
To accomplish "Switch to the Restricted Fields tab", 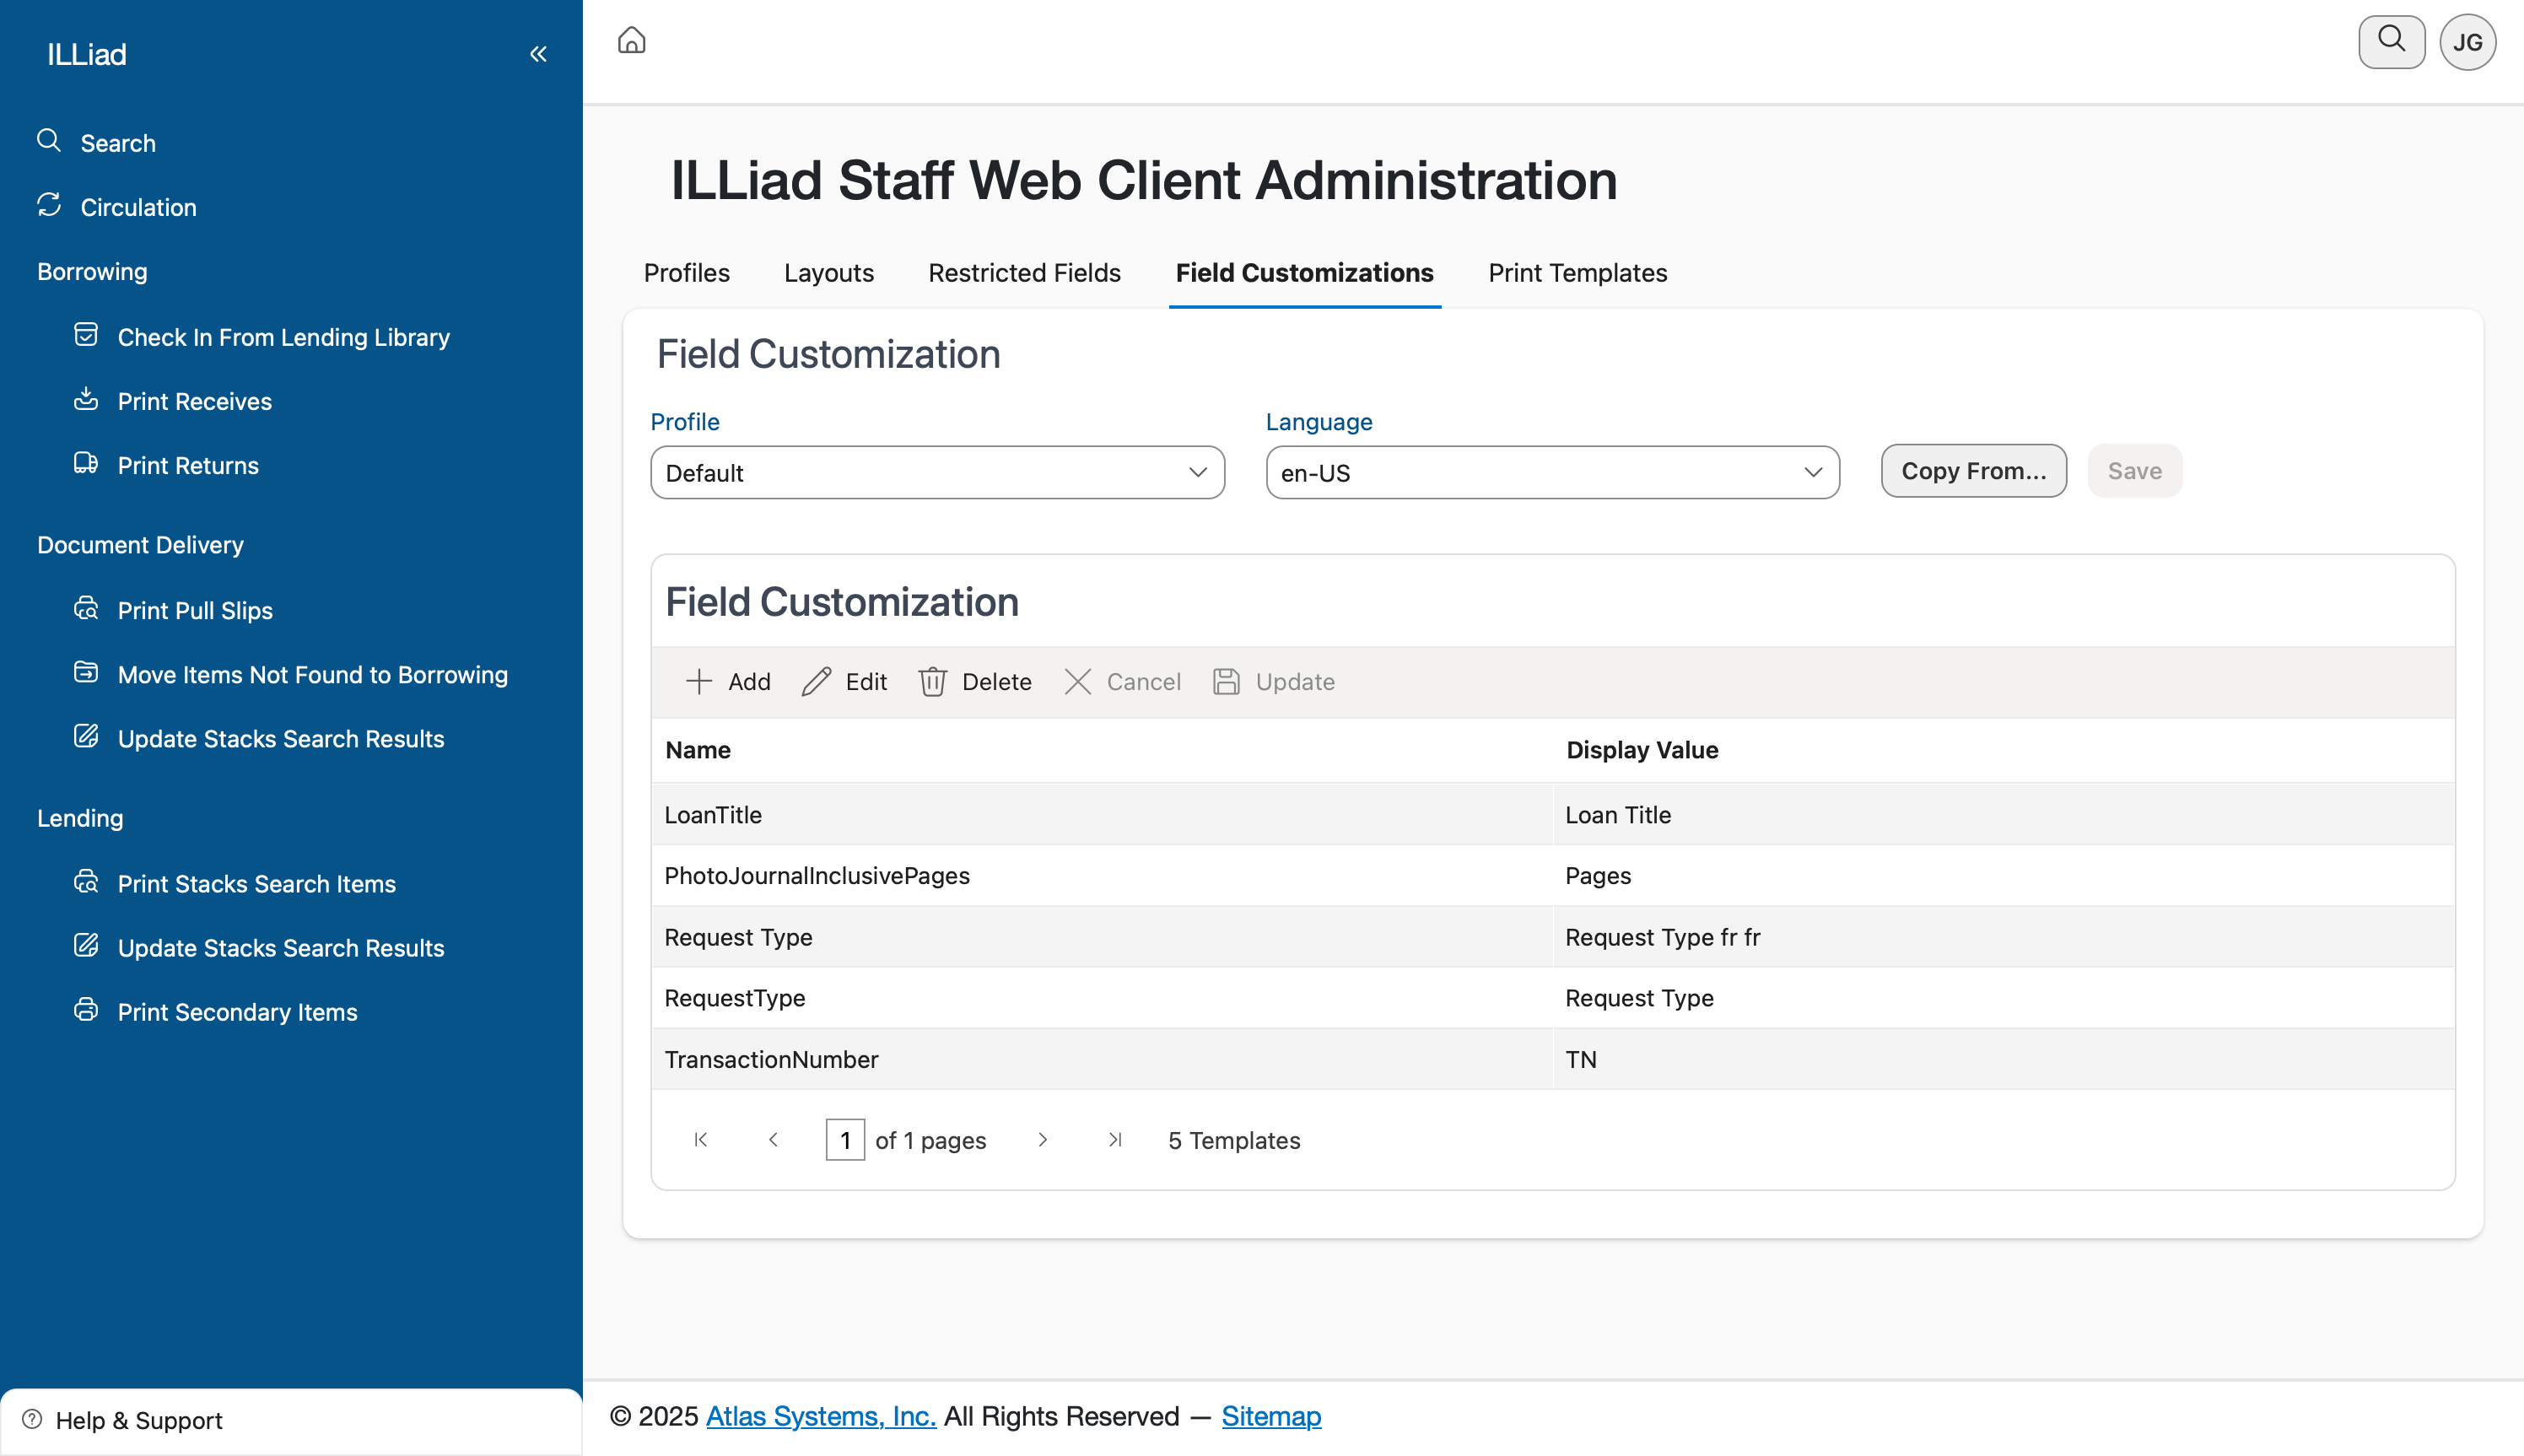I will tap(1024, 273).
